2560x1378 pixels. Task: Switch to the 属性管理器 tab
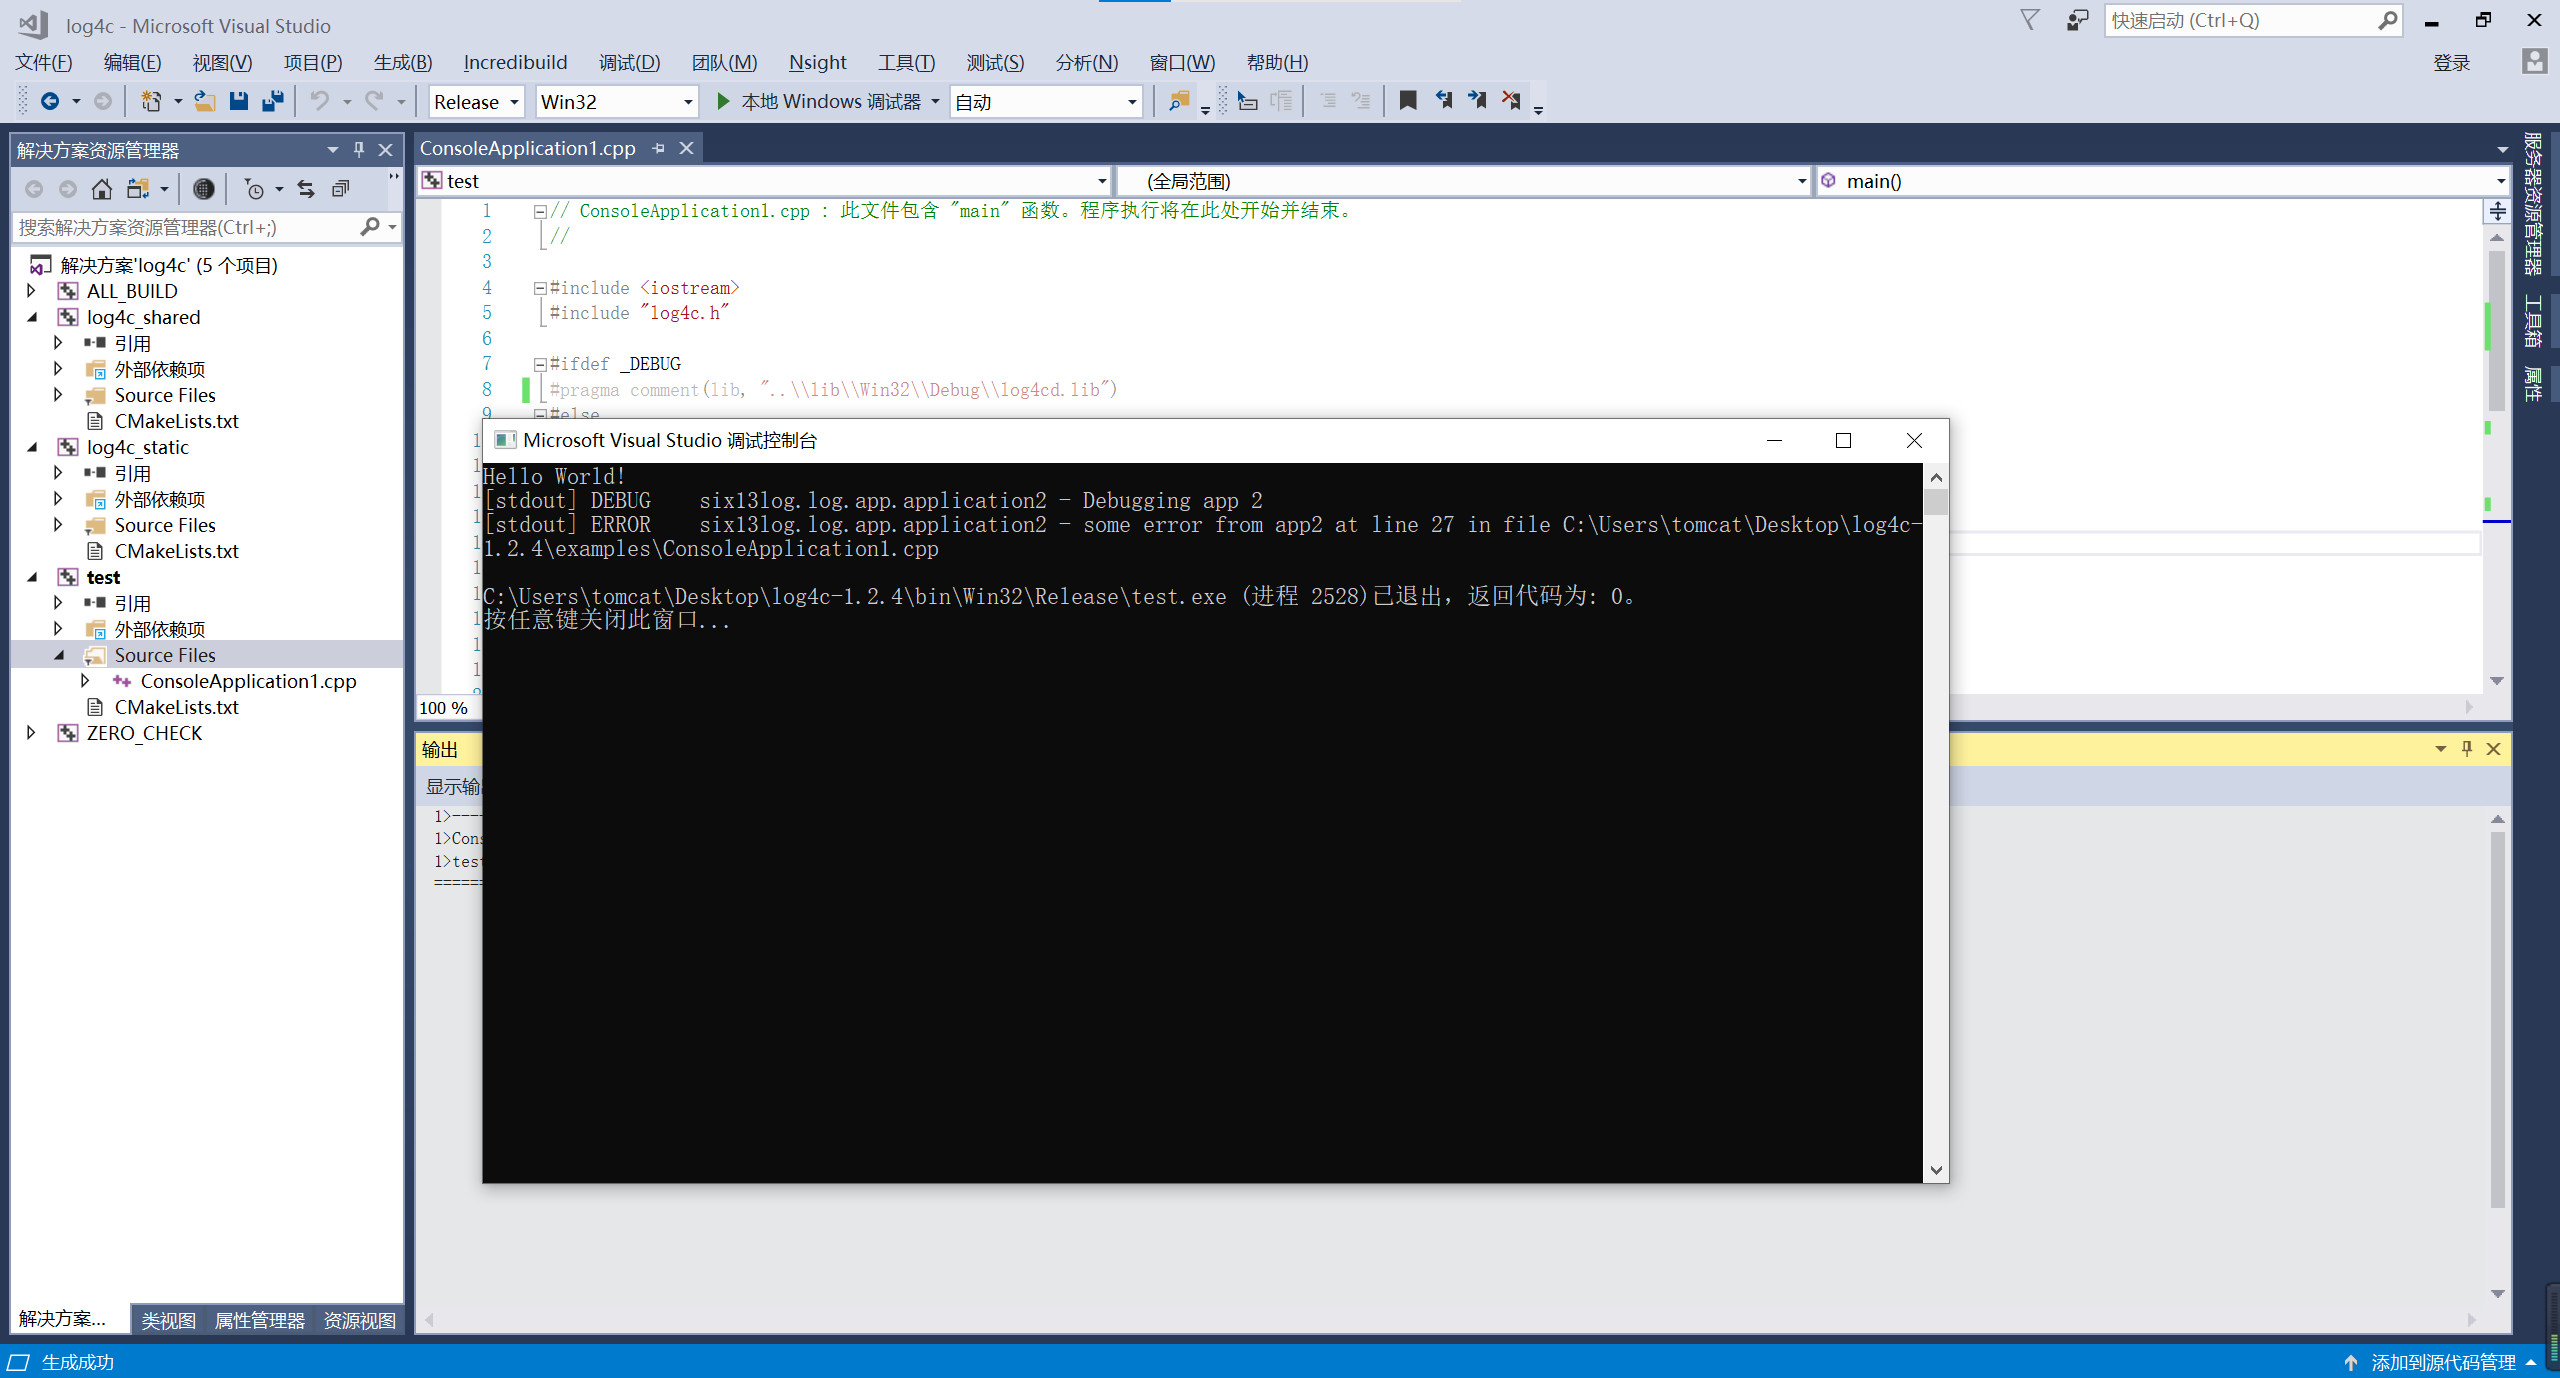click(x=259, y=1320)
